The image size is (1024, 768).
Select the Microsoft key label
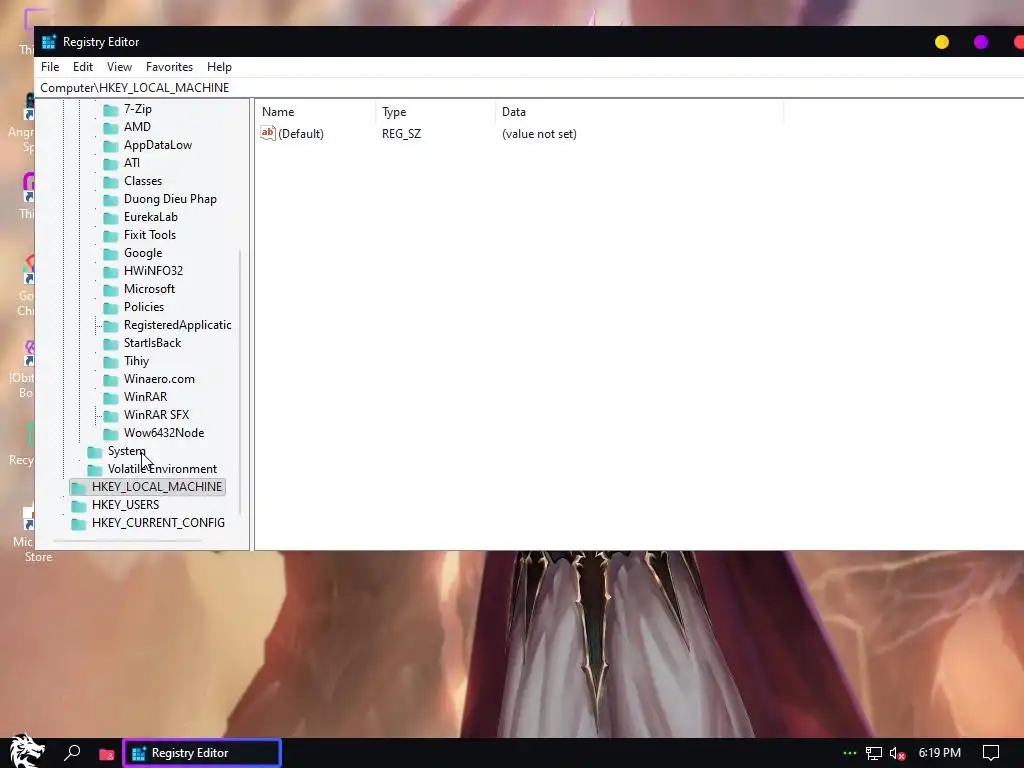tap(150, 289)
